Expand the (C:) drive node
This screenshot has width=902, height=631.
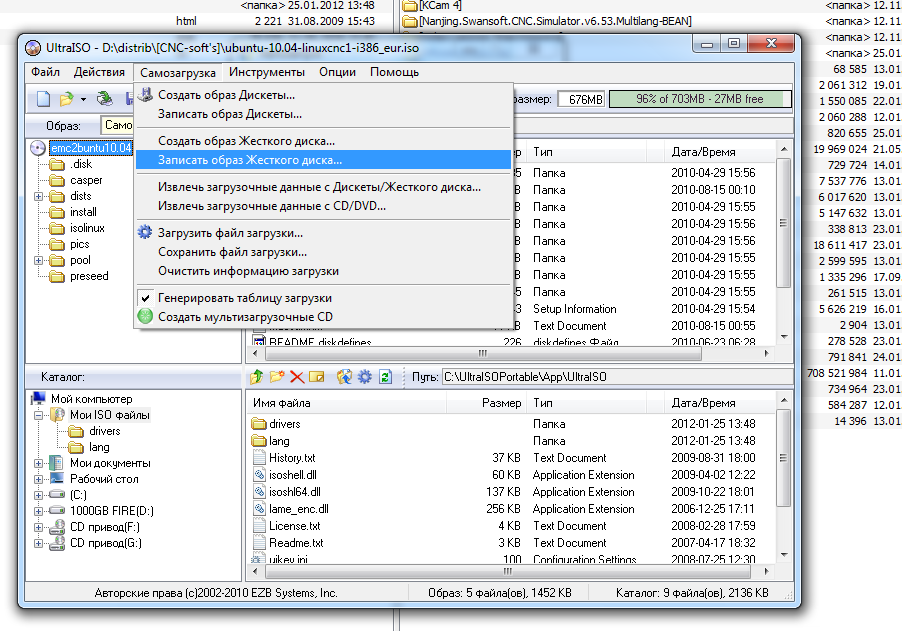(x=38, y=495)
